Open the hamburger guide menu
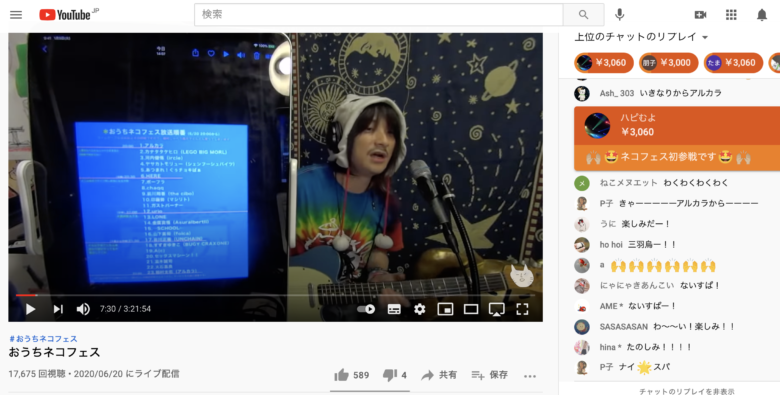 [x=16, y=14]
